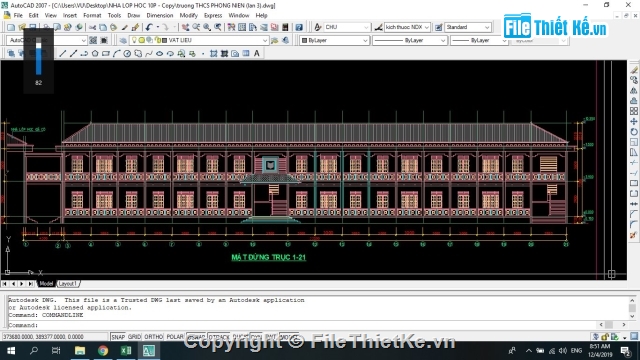Viewport: 640px width, 360px height.
Task: Click the Cut scissors icon
Action: coord(92,27)
